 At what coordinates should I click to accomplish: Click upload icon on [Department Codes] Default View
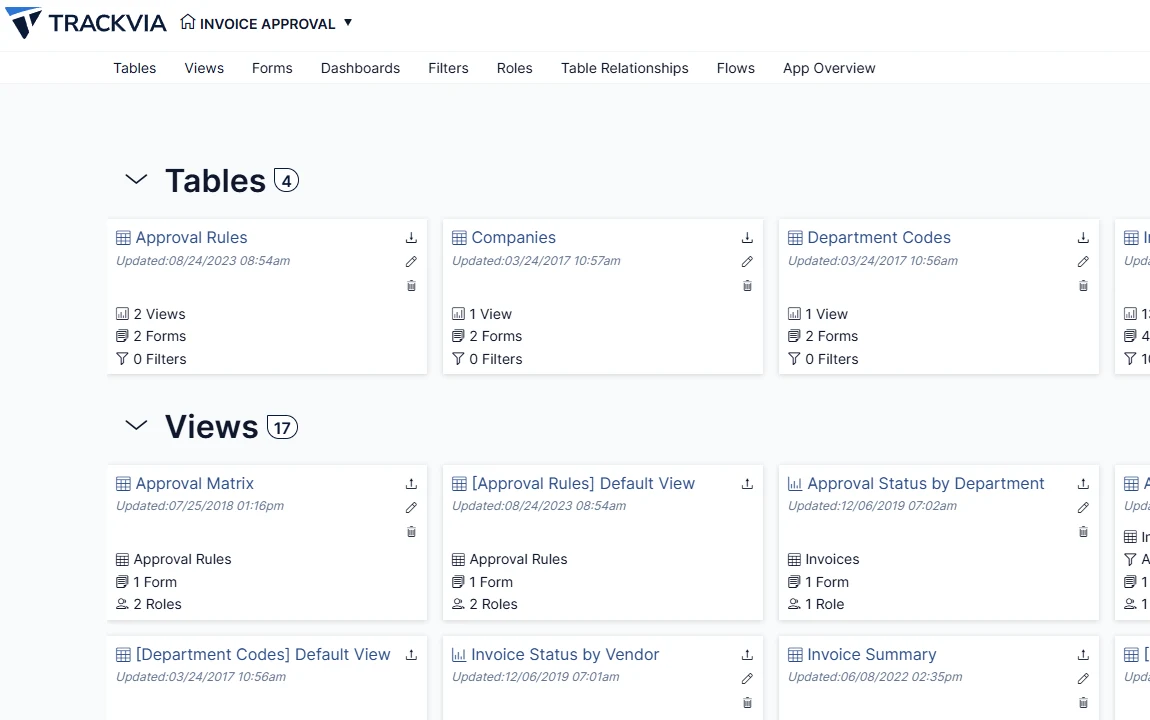[x=411, y=655]
